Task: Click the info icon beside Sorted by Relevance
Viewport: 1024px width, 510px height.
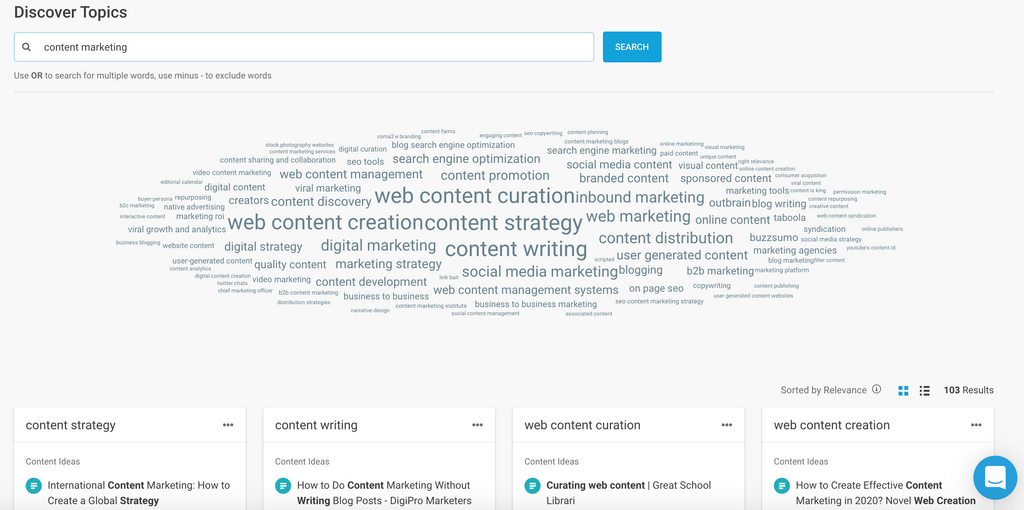Action: point(877,390)
